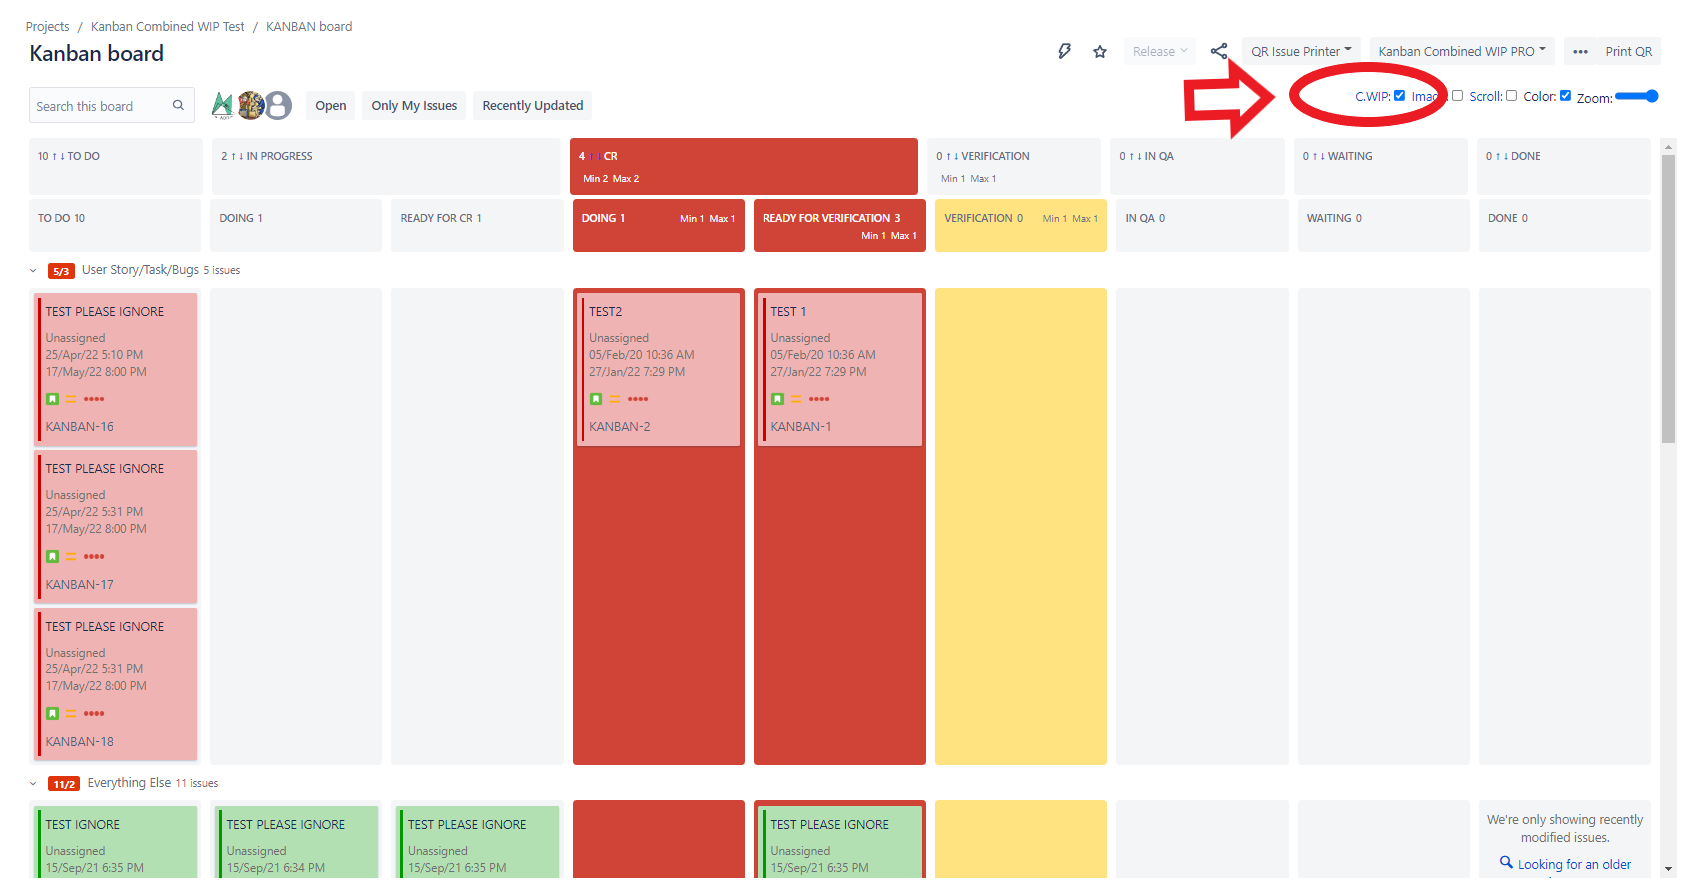Disable the Color checkbox

(1566, 96)
